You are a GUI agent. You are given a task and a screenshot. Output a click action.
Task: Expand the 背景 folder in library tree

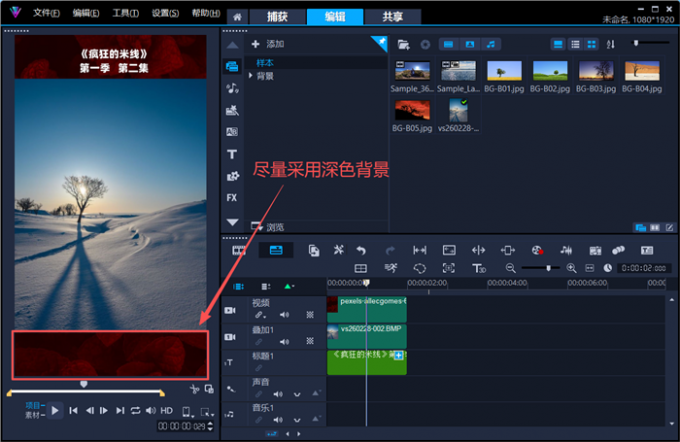click(x=251, y=75)
